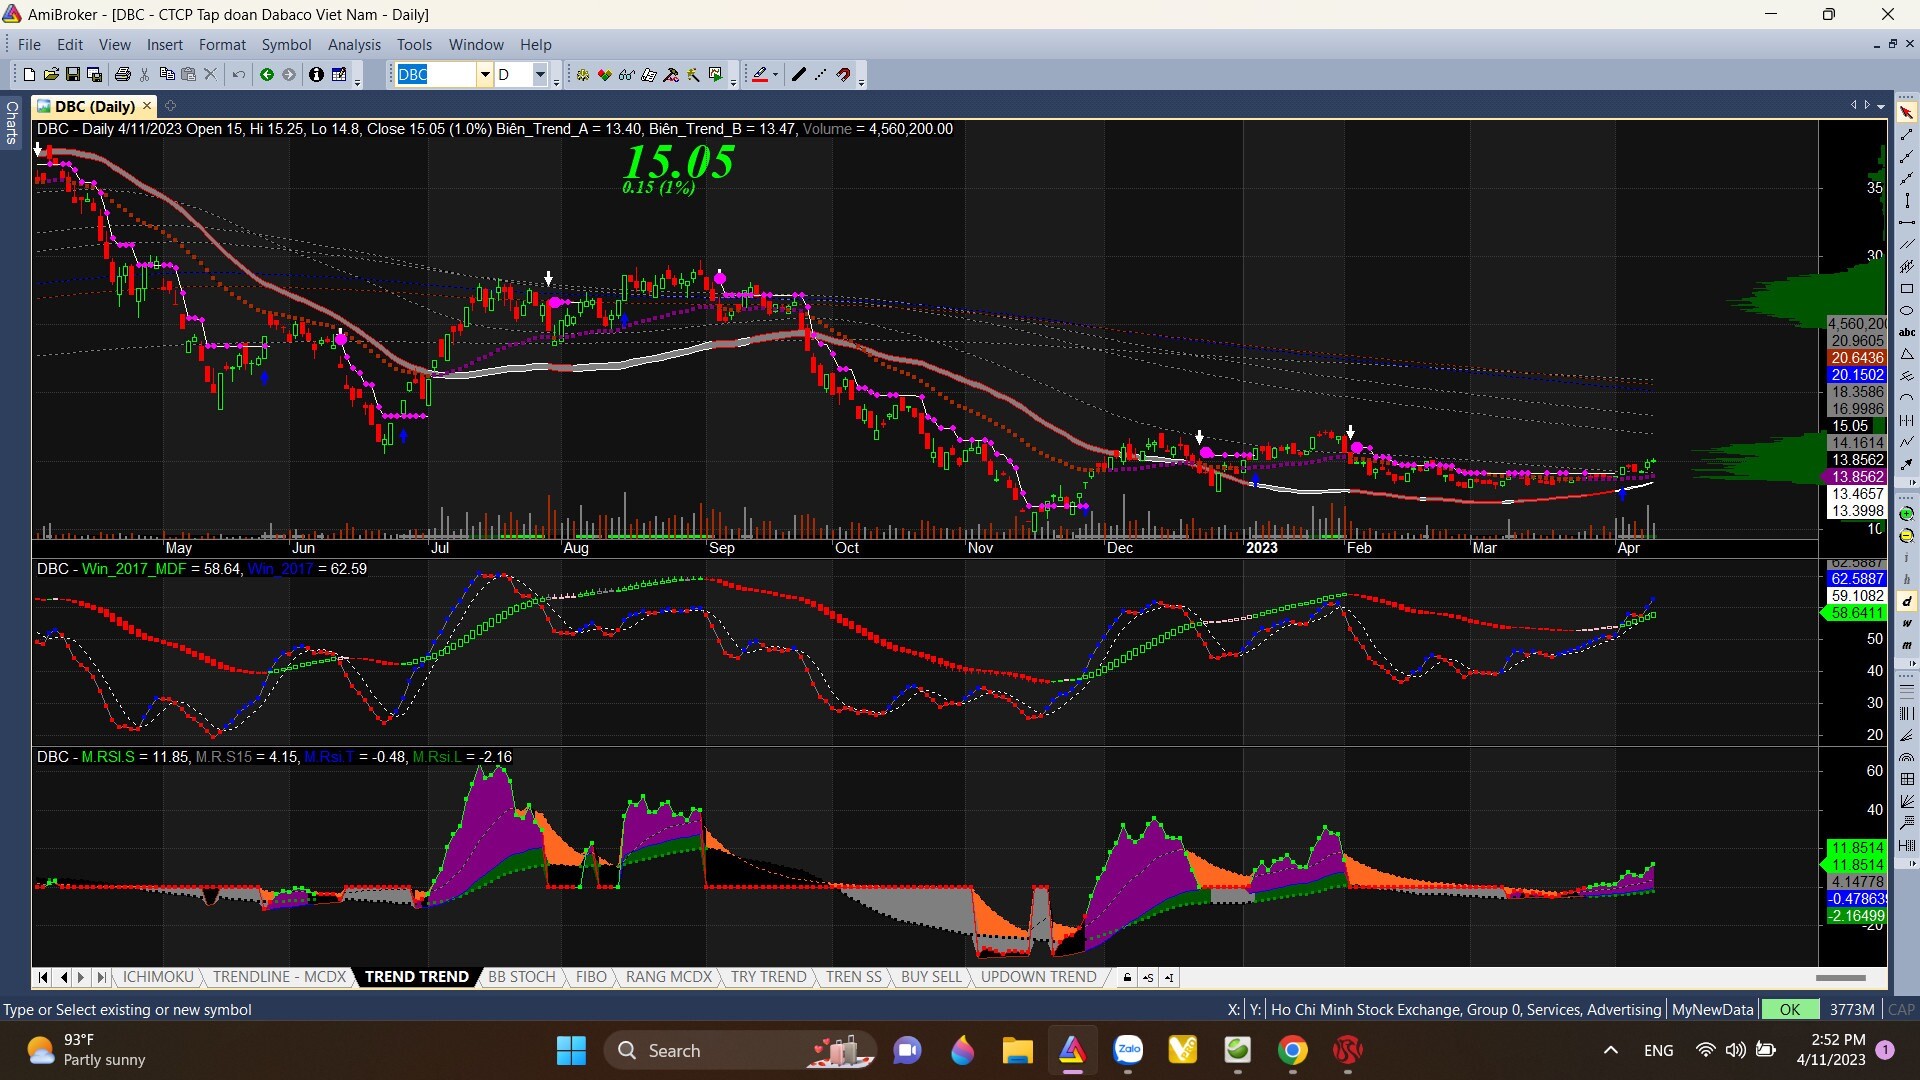The height and width of the screenshot is (1080, 1920).
Task: Click in the DBC symbol input field
Action: 435,75
